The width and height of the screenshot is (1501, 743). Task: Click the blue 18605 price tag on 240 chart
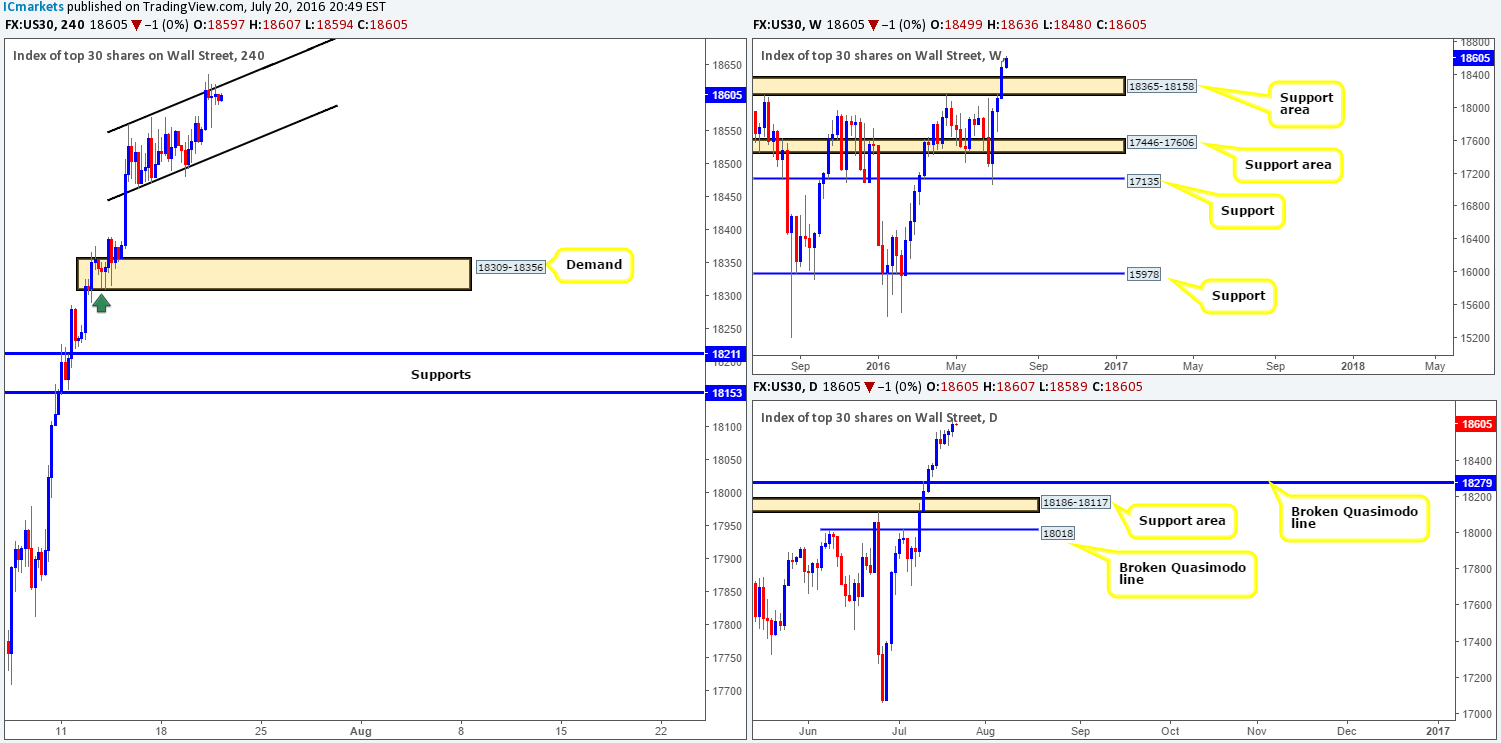coord(727,96)
